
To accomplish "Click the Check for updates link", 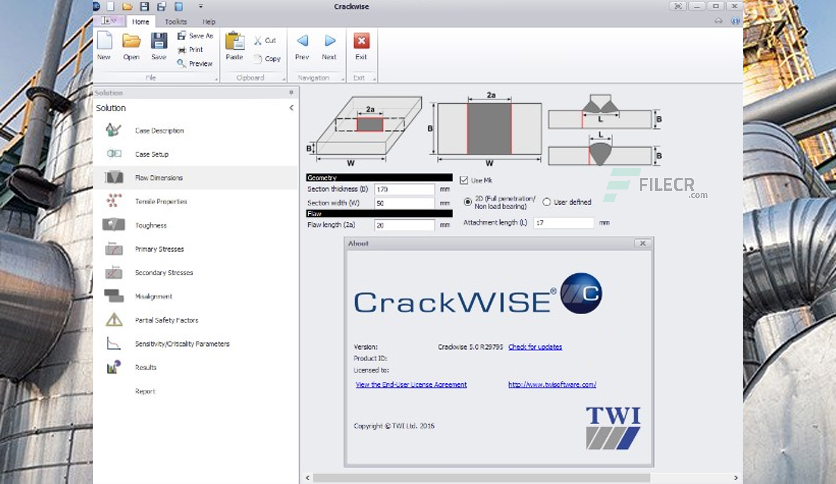I will click(535, 347).
